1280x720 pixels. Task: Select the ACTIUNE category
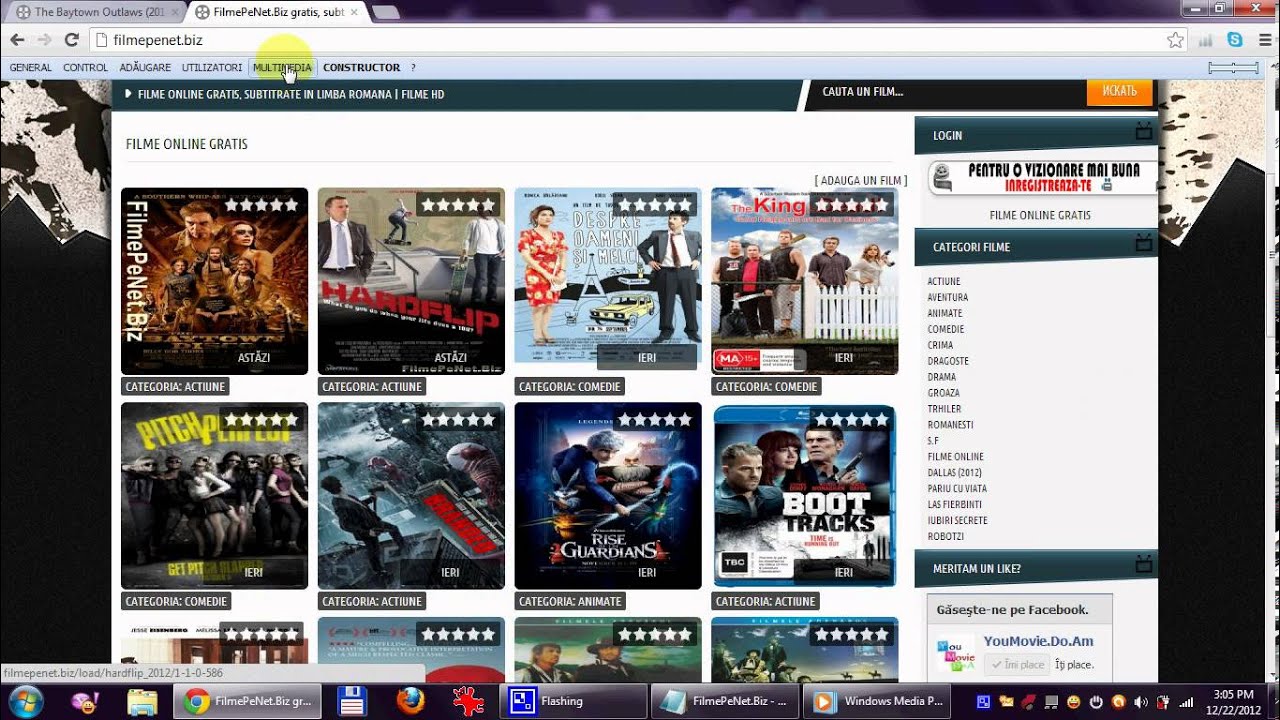click(944, 282)
